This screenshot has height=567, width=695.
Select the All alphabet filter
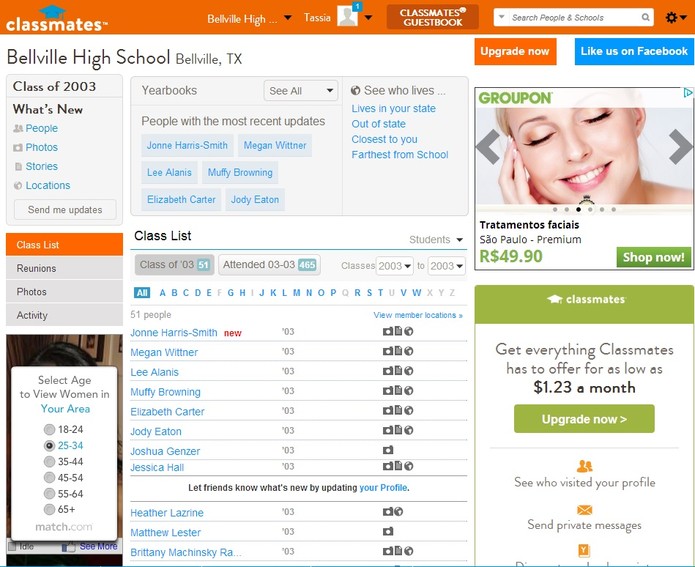pyautogui.click(x=142, y=293)
